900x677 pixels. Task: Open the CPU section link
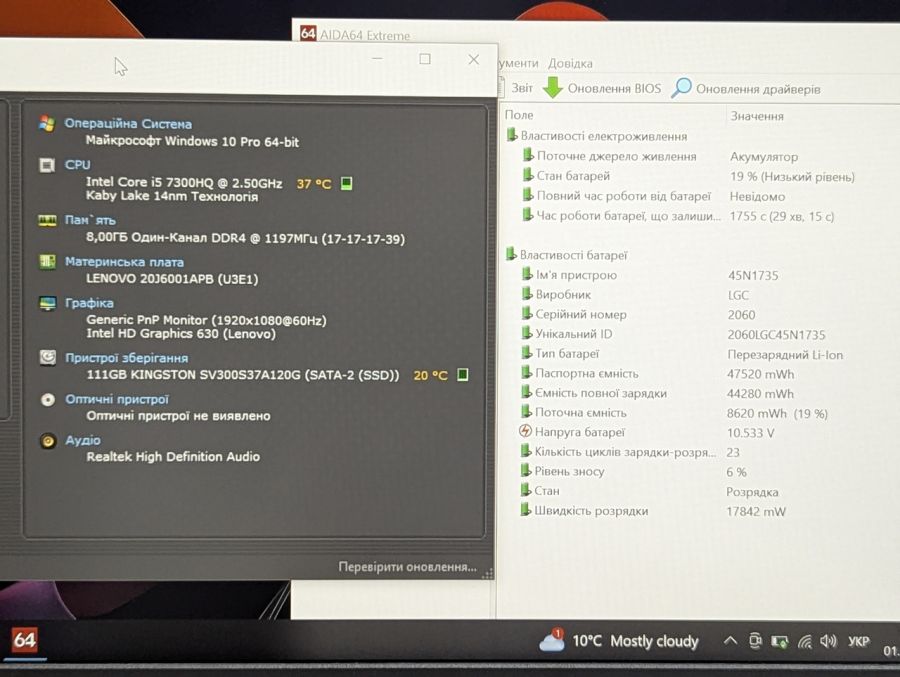(x=77, y=165)
